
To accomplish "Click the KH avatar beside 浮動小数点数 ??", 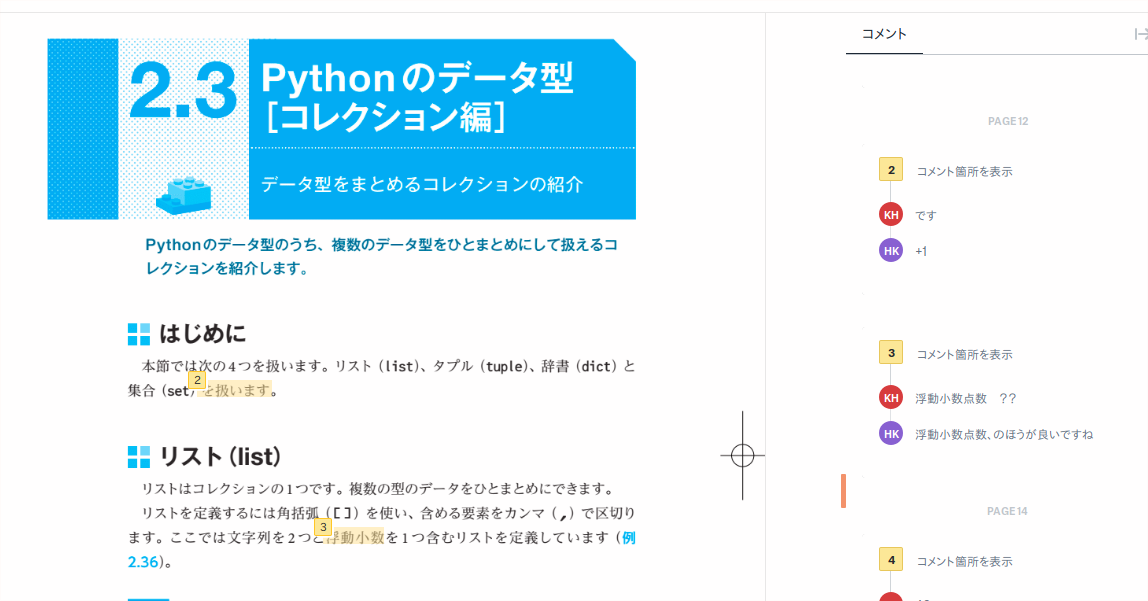I will 891,397.
